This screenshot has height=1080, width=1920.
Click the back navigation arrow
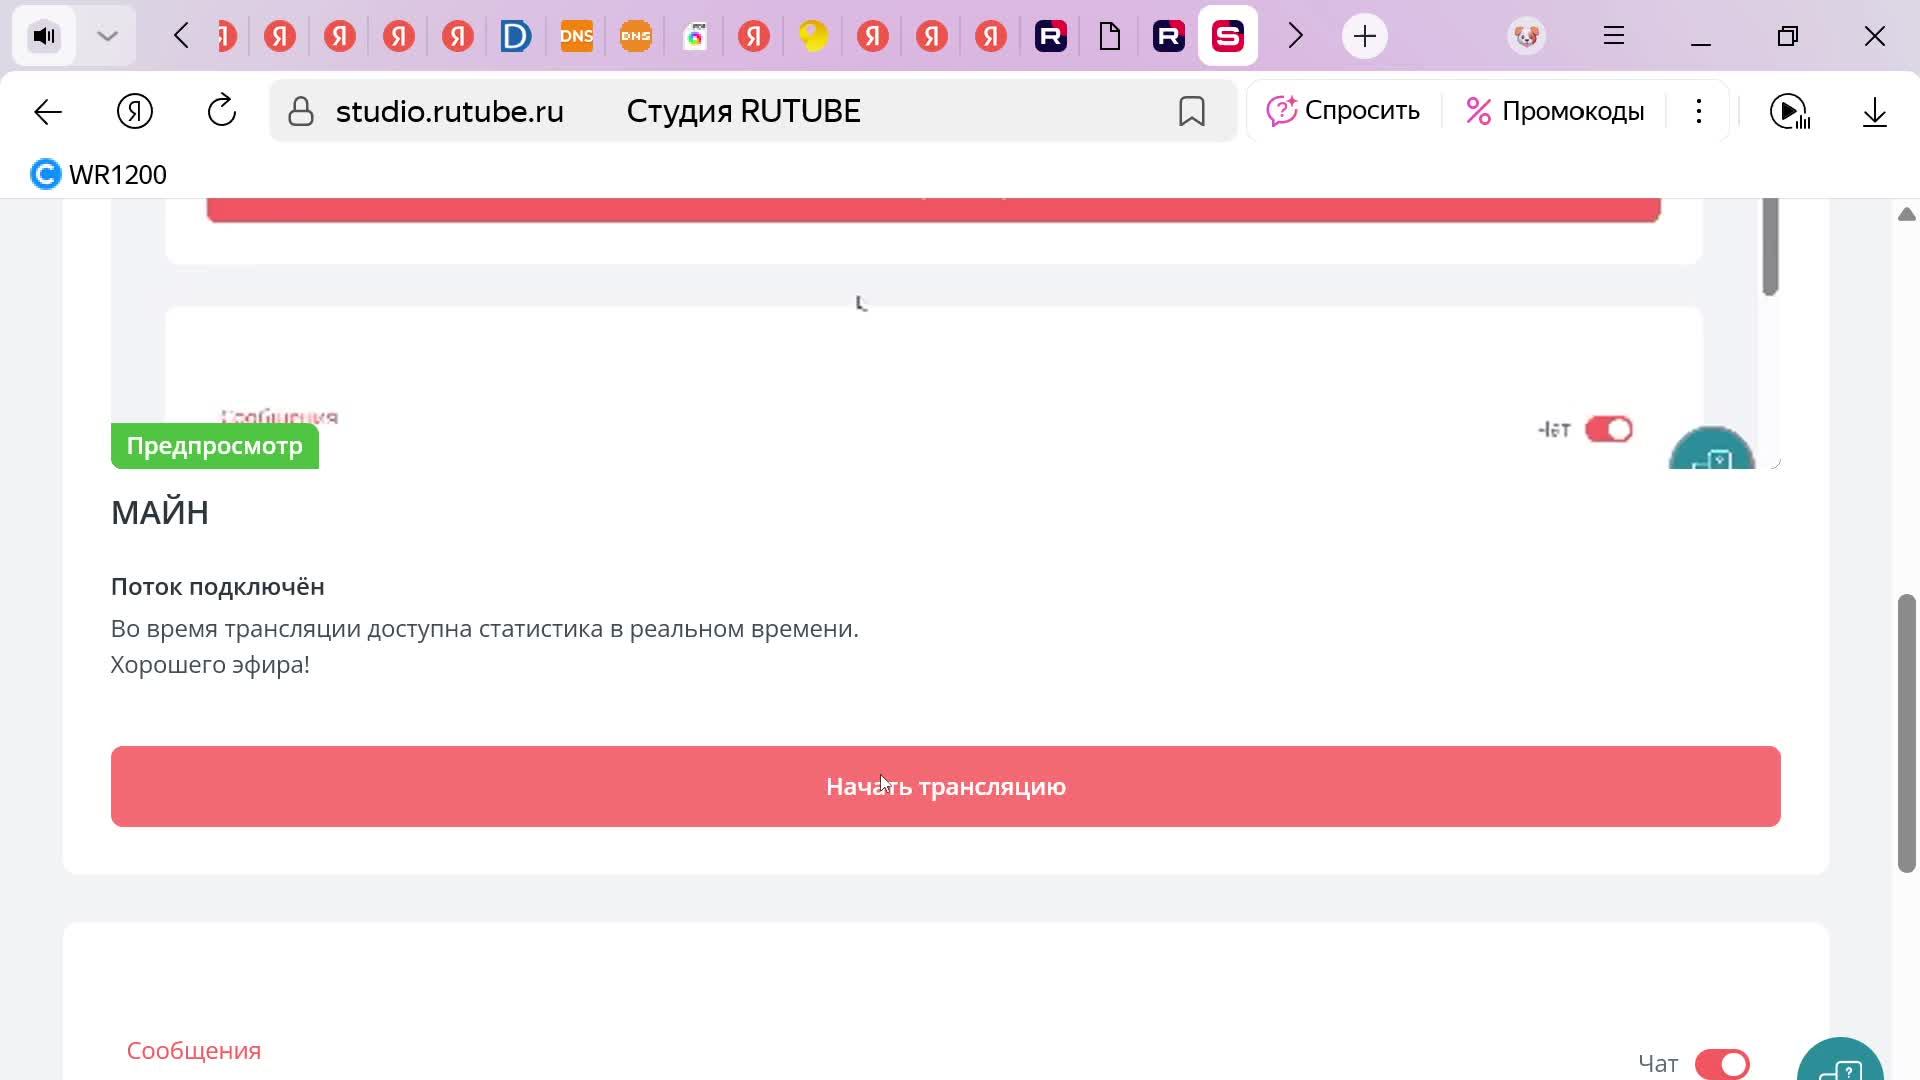46,111
